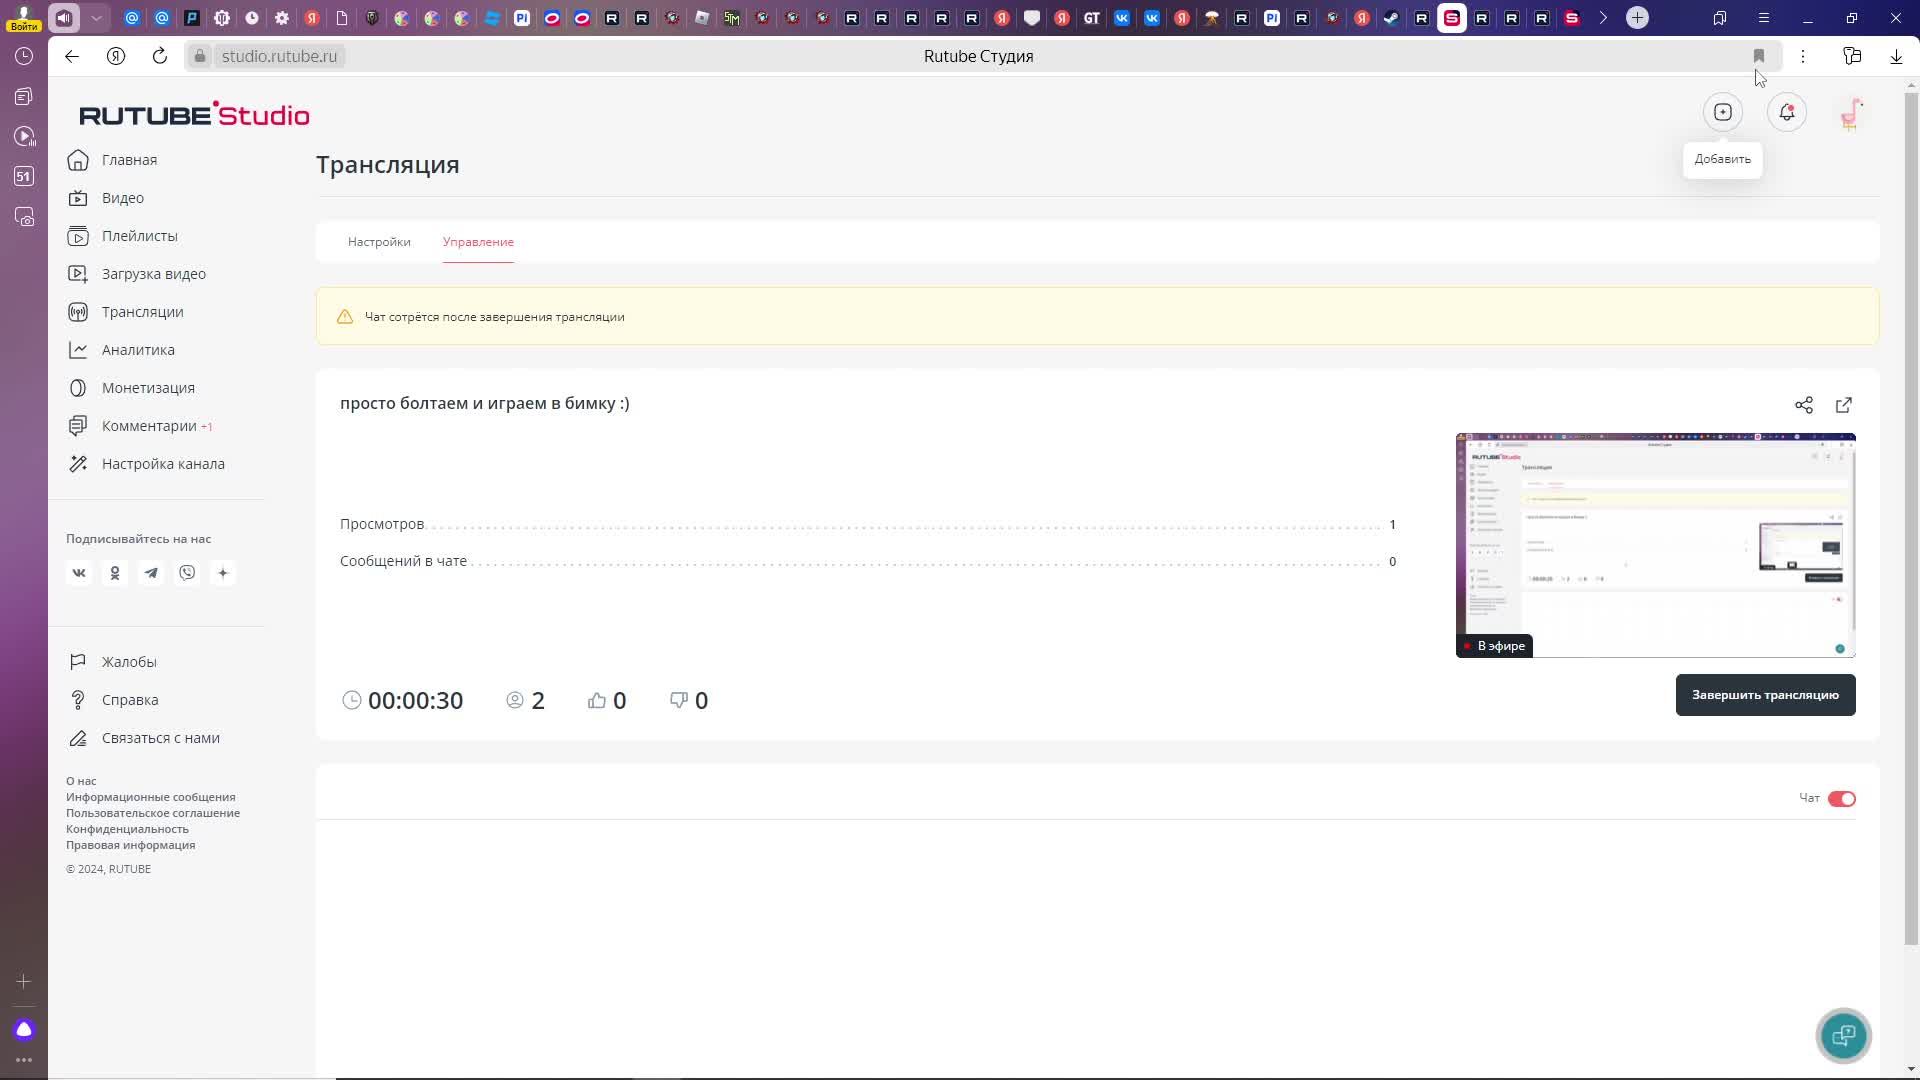
Task: Click the Yandex home icon in toolbar
Action: click(116, 56)
